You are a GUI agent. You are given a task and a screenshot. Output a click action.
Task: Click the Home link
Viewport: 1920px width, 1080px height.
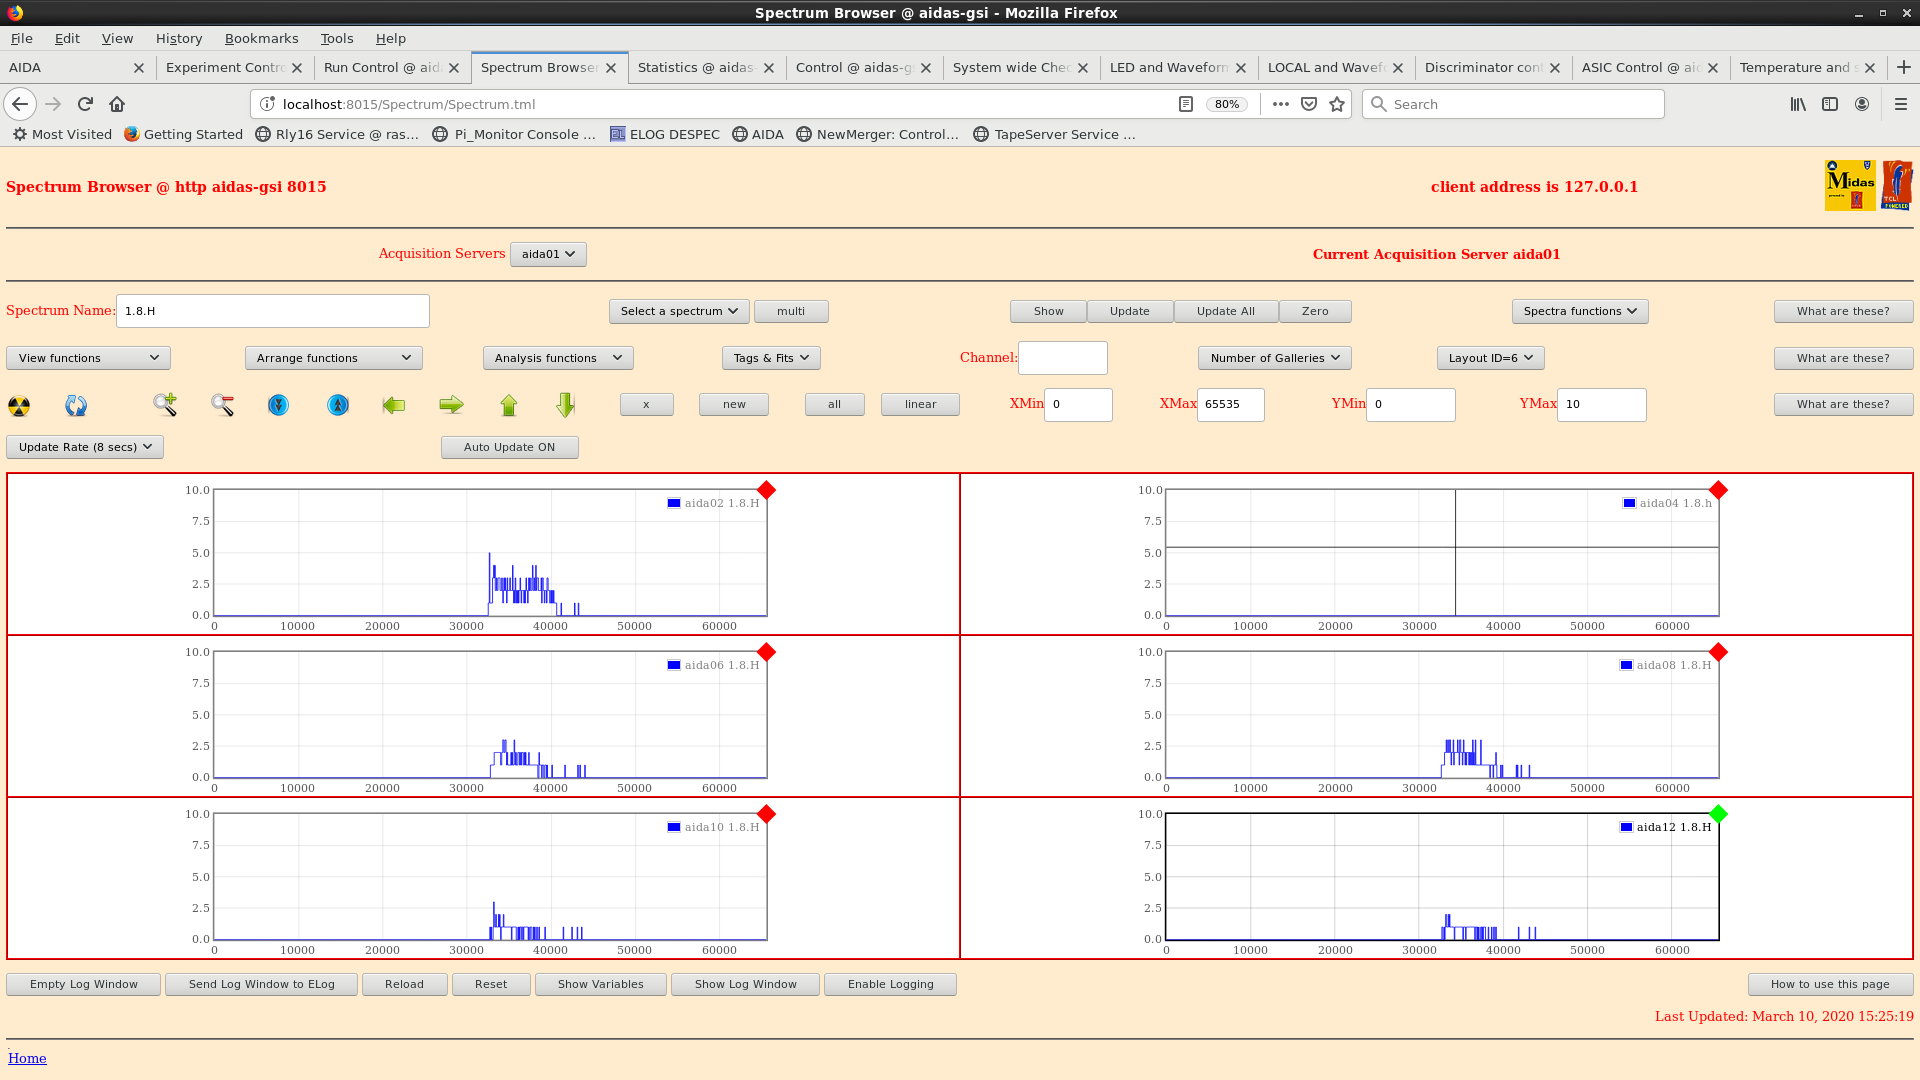click(x=27, y=1058)
